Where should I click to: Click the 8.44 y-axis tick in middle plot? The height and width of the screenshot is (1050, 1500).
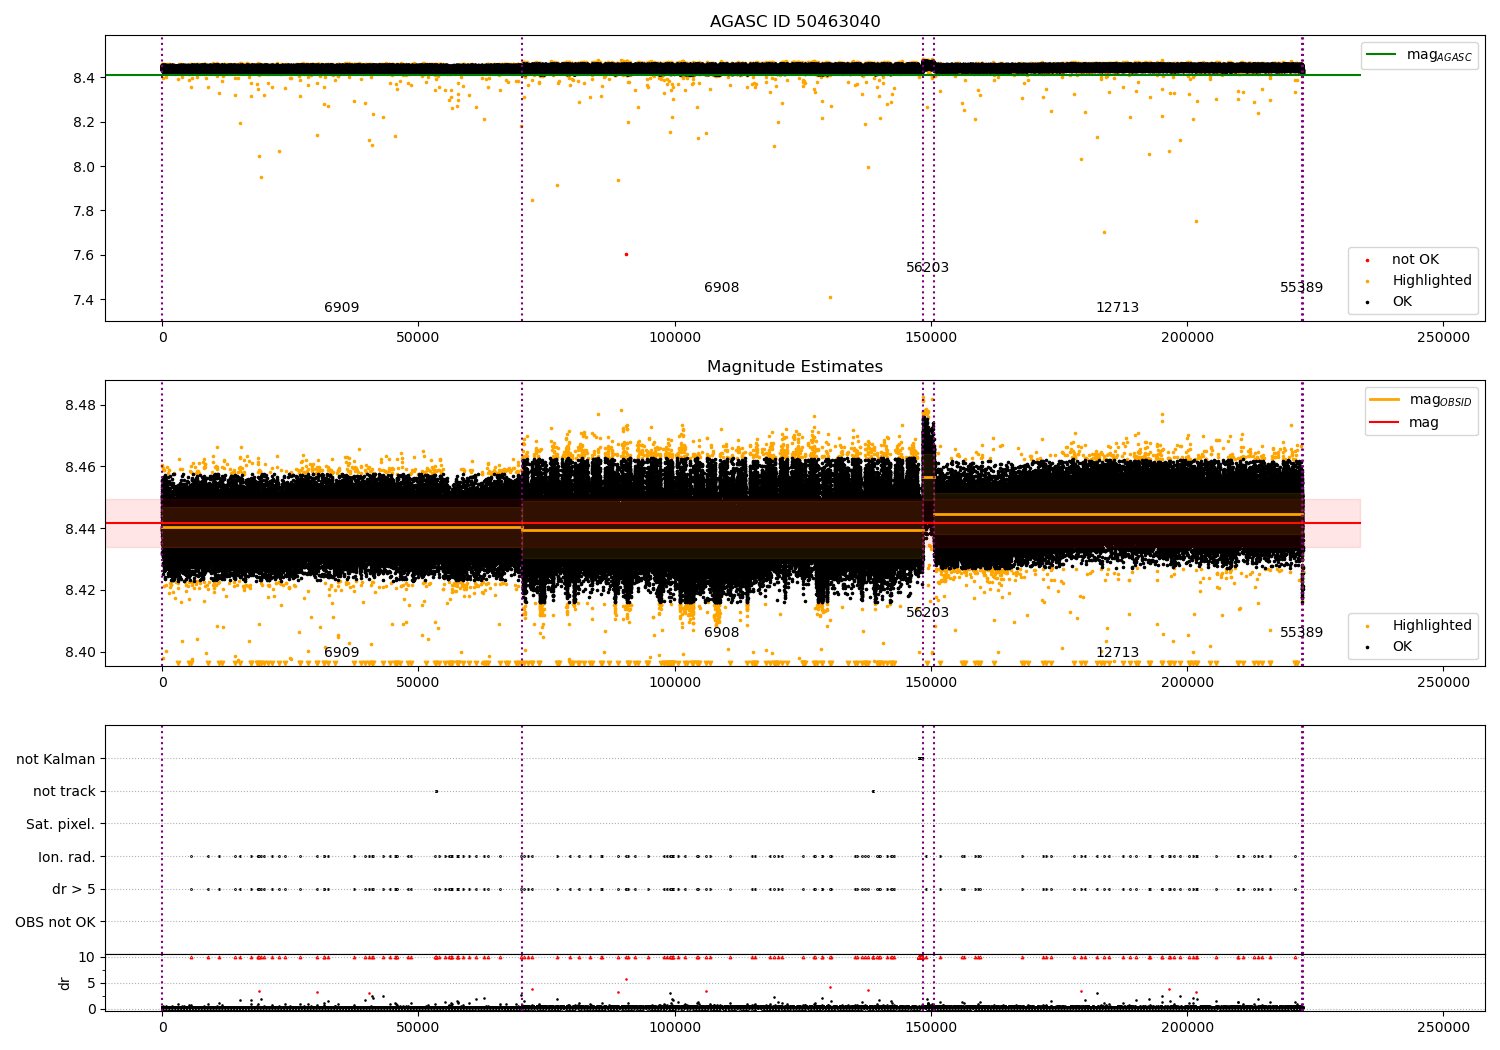pos(80,529)
